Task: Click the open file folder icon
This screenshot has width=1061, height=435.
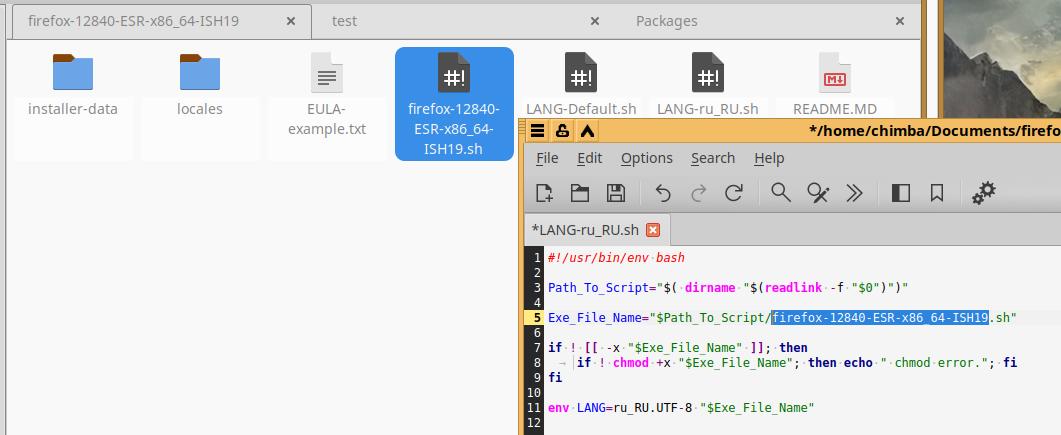Action: click(580, 193)
